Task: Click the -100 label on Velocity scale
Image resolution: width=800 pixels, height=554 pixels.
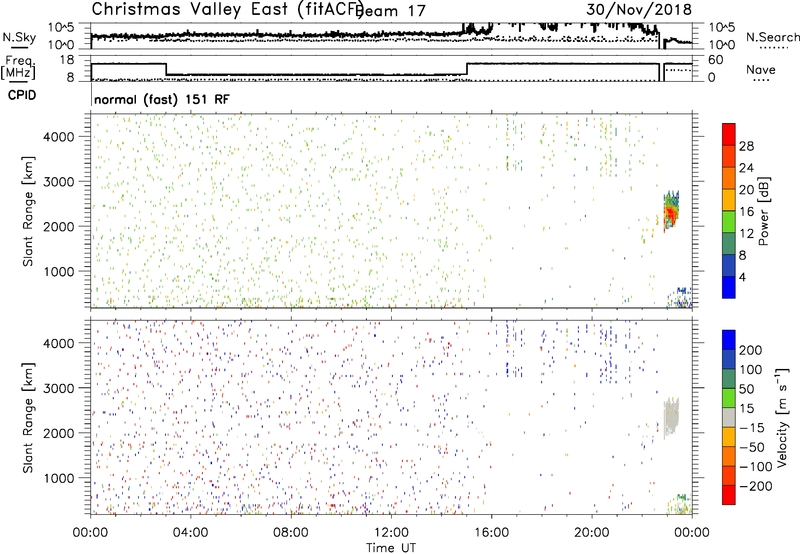Action: click(755, 467)
